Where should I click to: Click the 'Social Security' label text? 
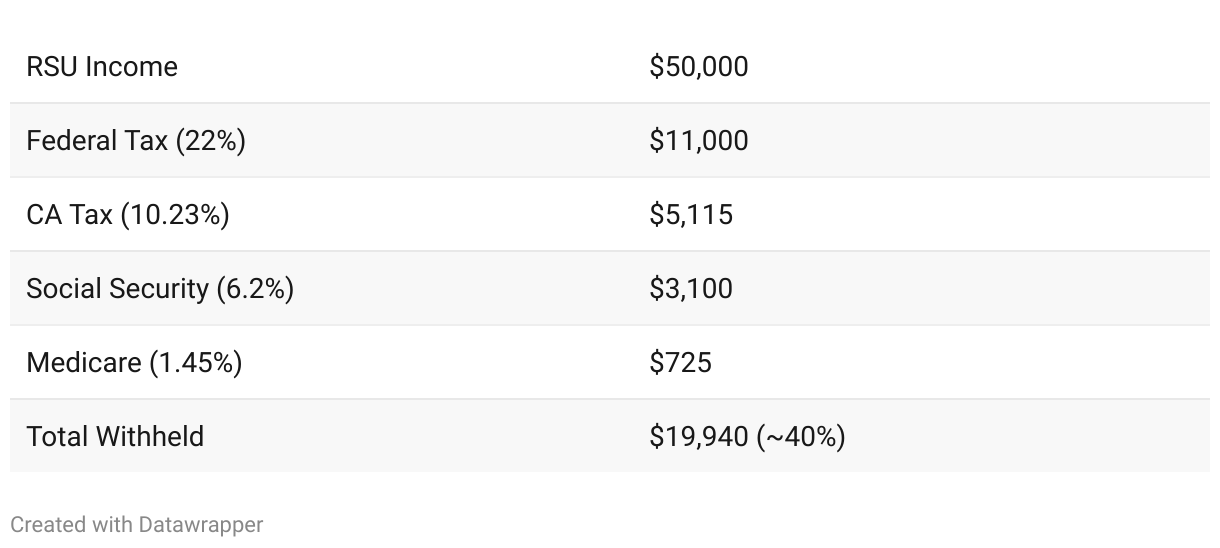117,289
